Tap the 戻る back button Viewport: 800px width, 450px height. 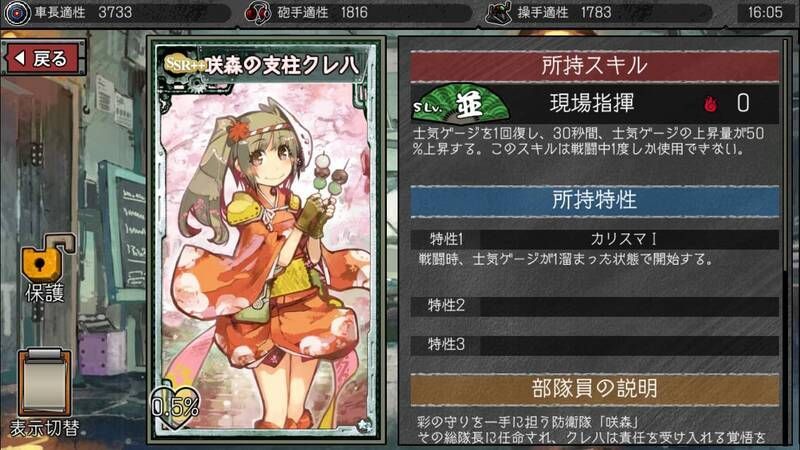pos(43,58)
